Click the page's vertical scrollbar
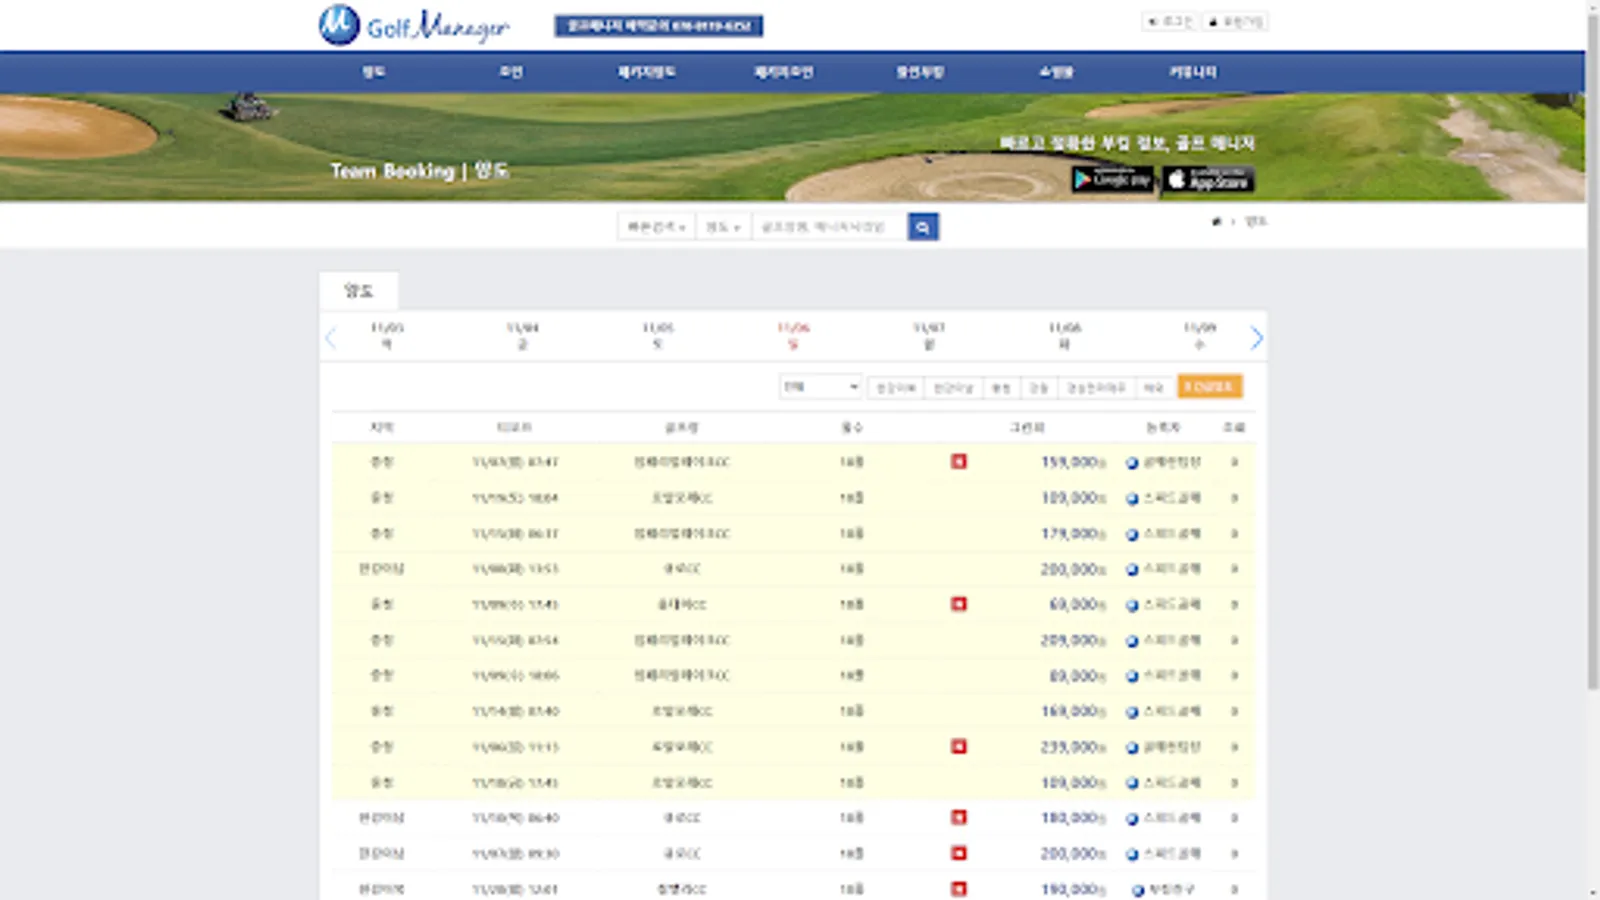The image size is (1600, 900). tap(1593, 350)
